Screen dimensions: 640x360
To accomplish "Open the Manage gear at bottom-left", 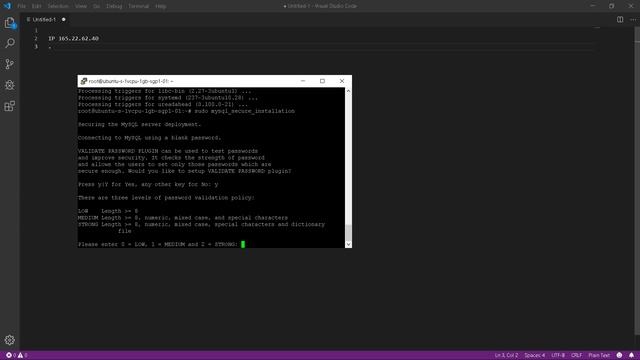I will tap(10, 340).
